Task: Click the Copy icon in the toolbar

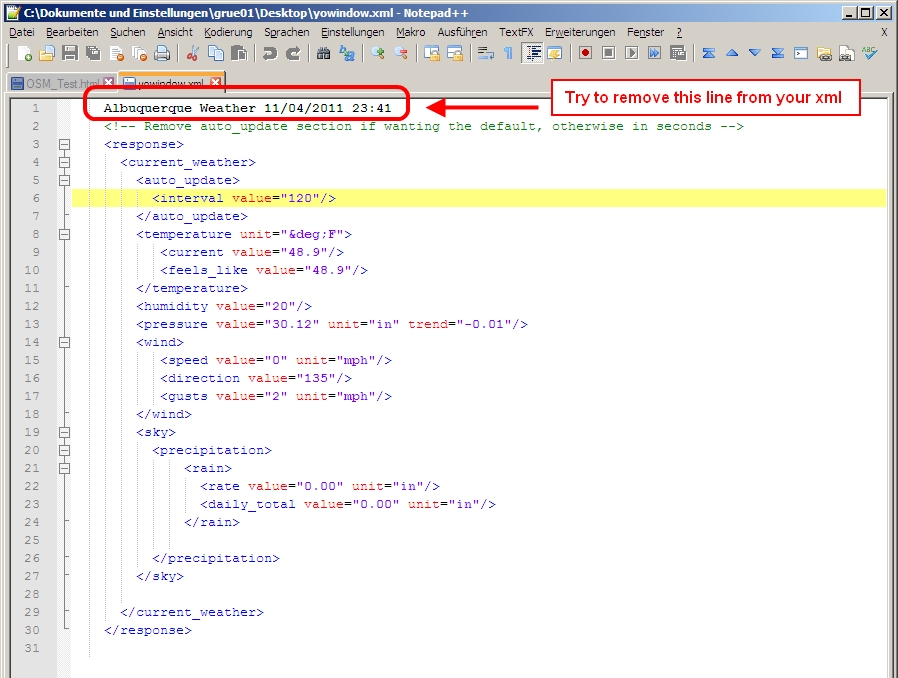Action: (x=215, y=53)
